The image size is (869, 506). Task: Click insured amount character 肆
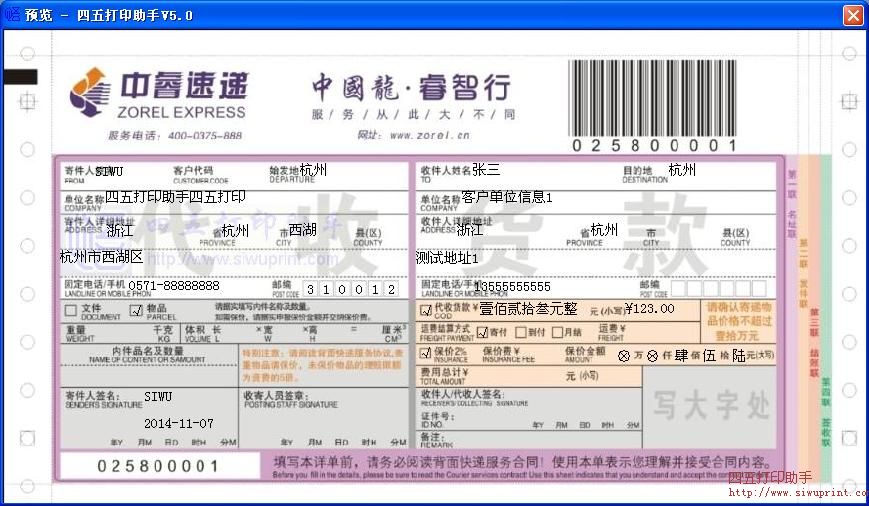click(681, 355)
